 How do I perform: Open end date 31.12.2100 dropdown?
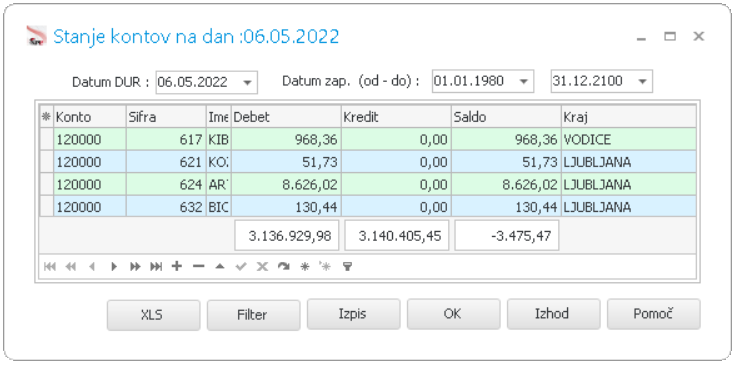coord(643,82)
